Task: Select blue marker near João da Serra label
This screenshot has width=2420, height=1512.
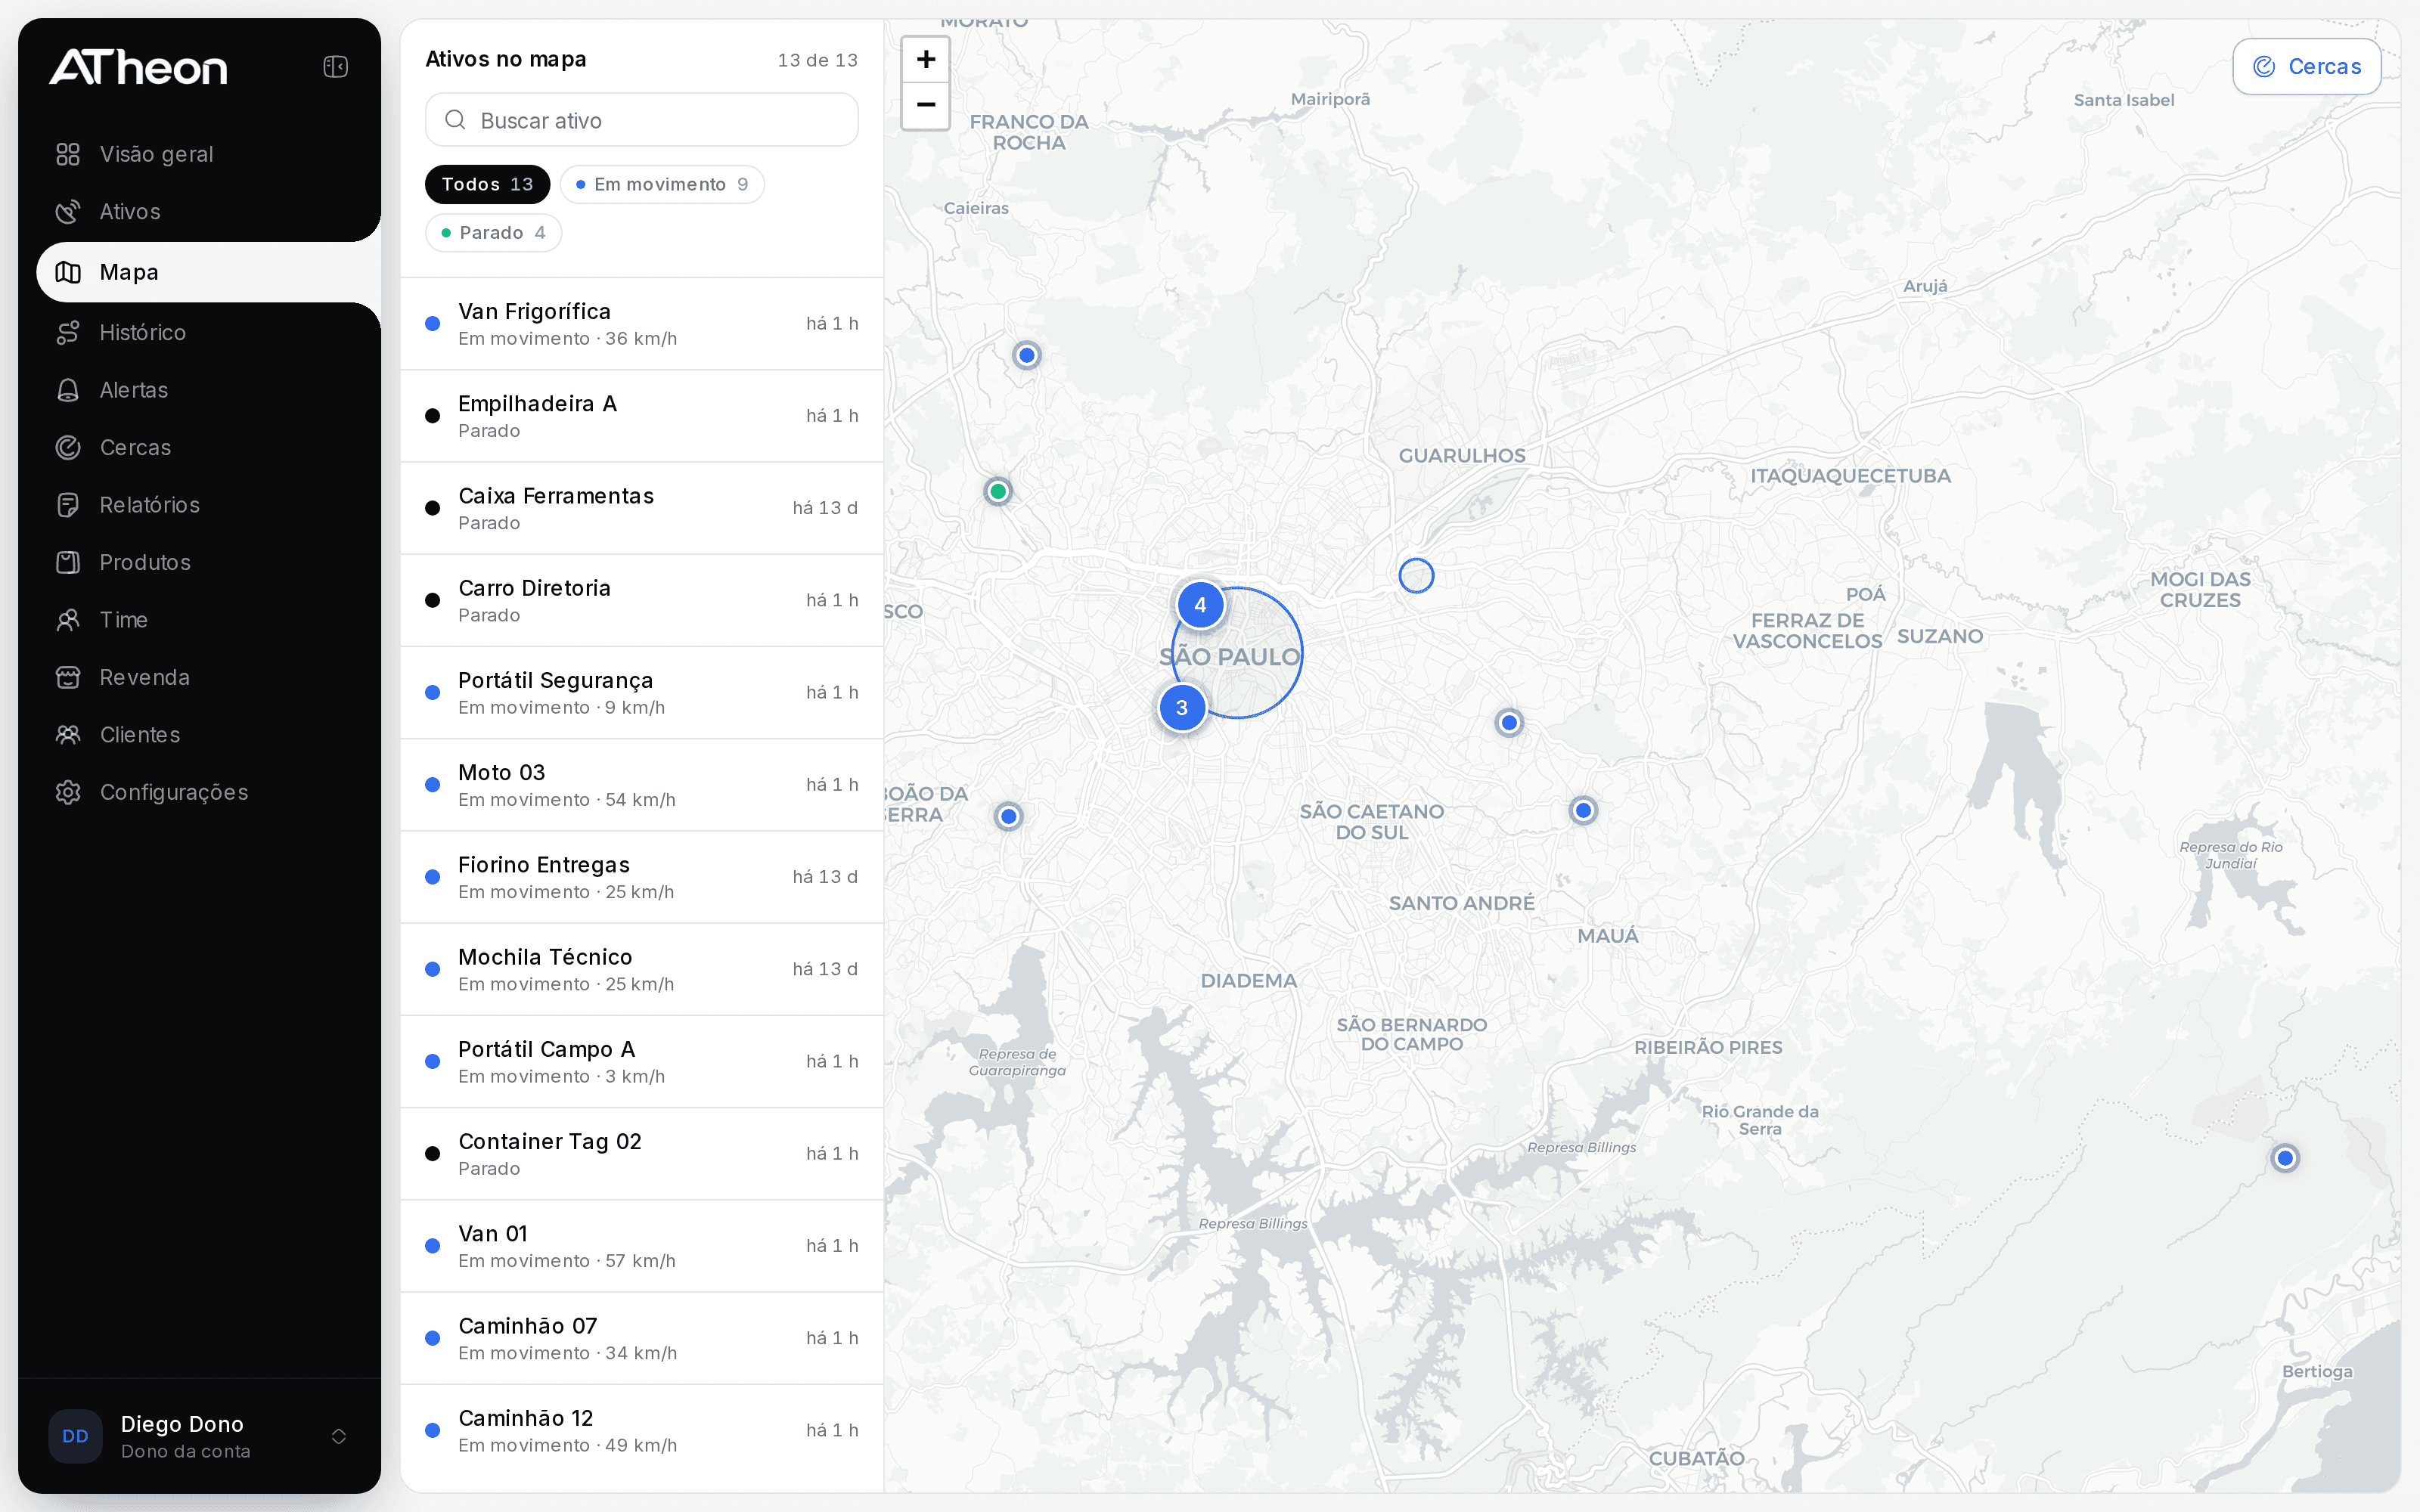Action: (x=1009, y=816)
